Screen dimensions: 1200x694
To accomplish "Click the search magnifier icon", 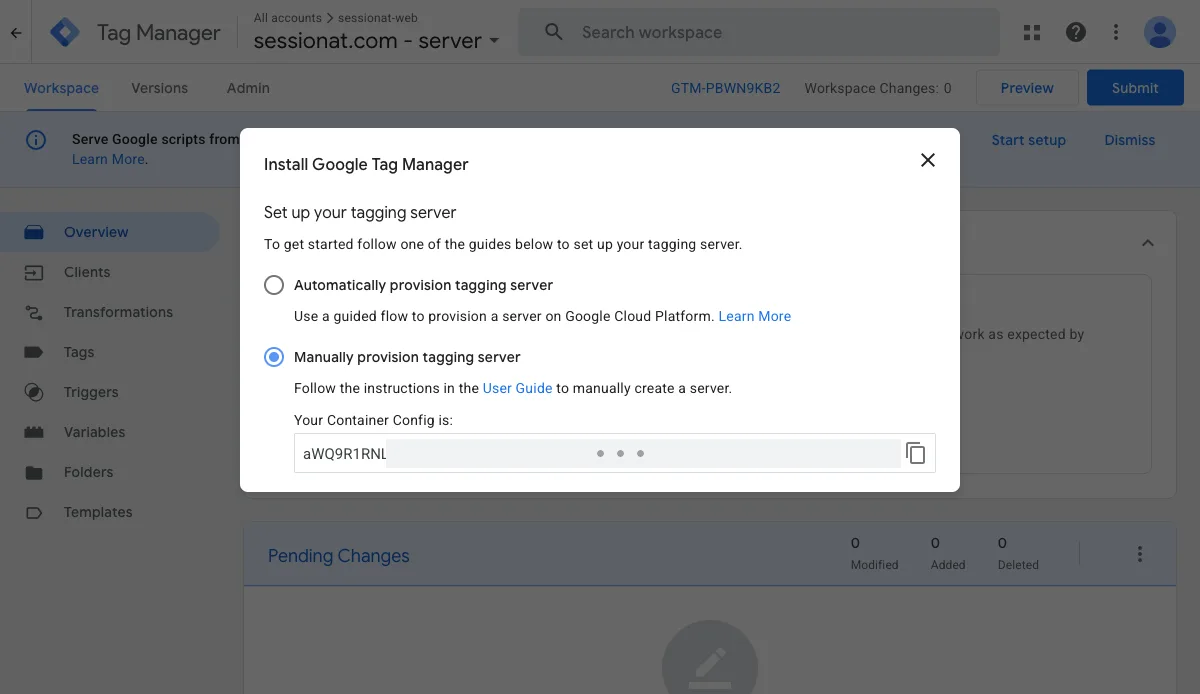I will click(553, 32).
